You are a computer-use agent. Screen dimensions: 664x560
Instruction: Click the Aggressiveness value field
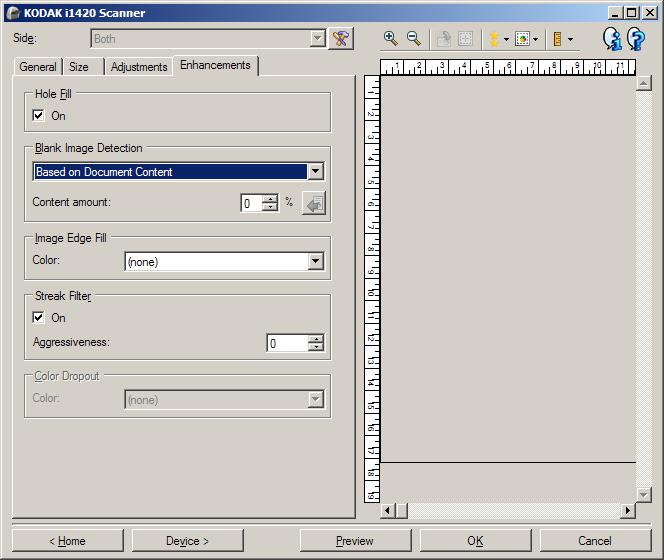[287, 343]
